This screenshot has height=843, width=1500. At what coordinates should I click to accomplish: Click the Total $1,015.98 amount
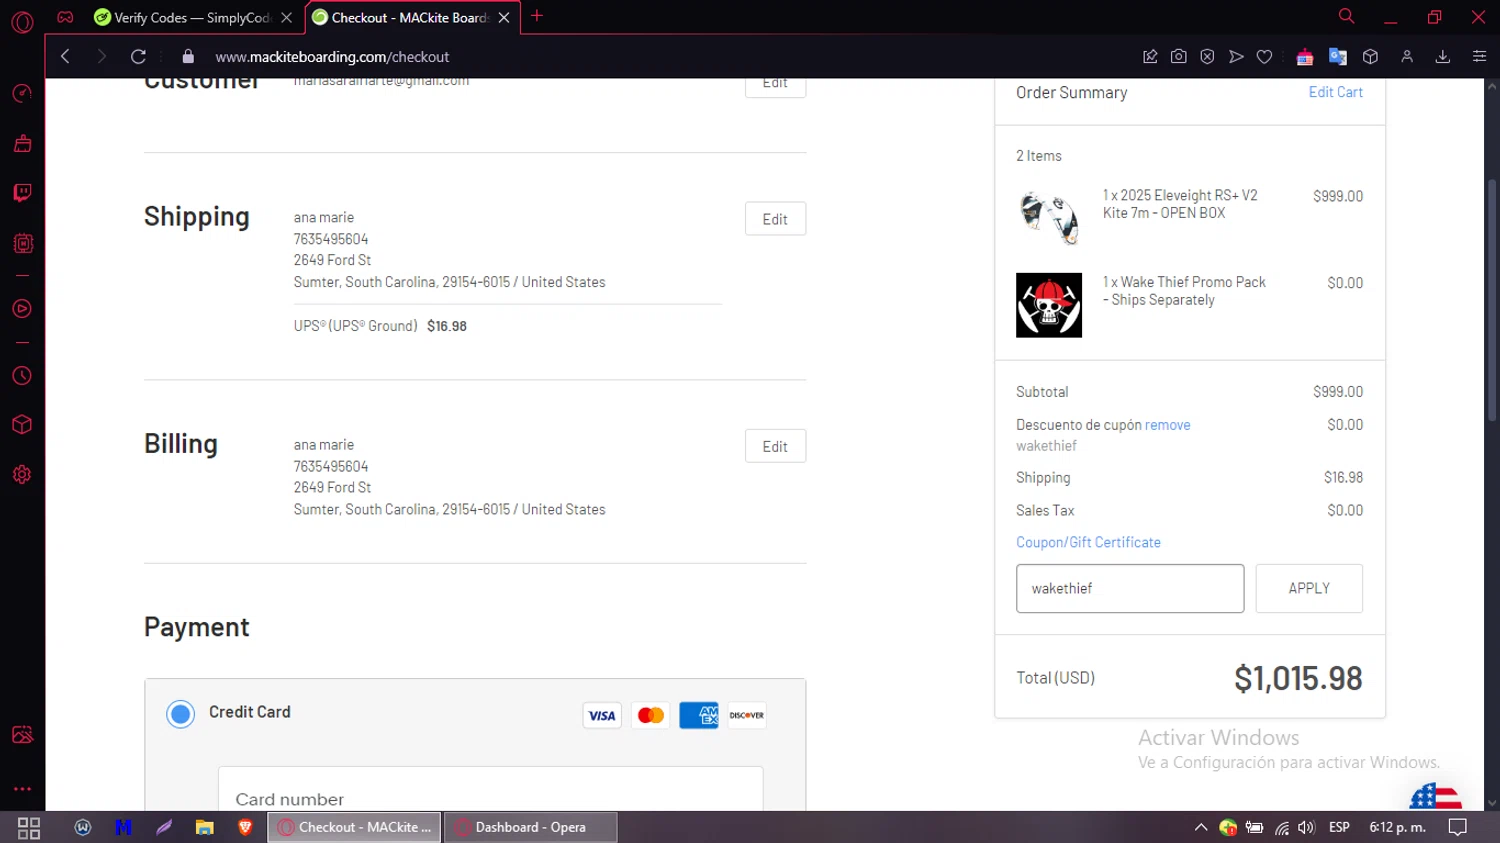coord(1298,678)
